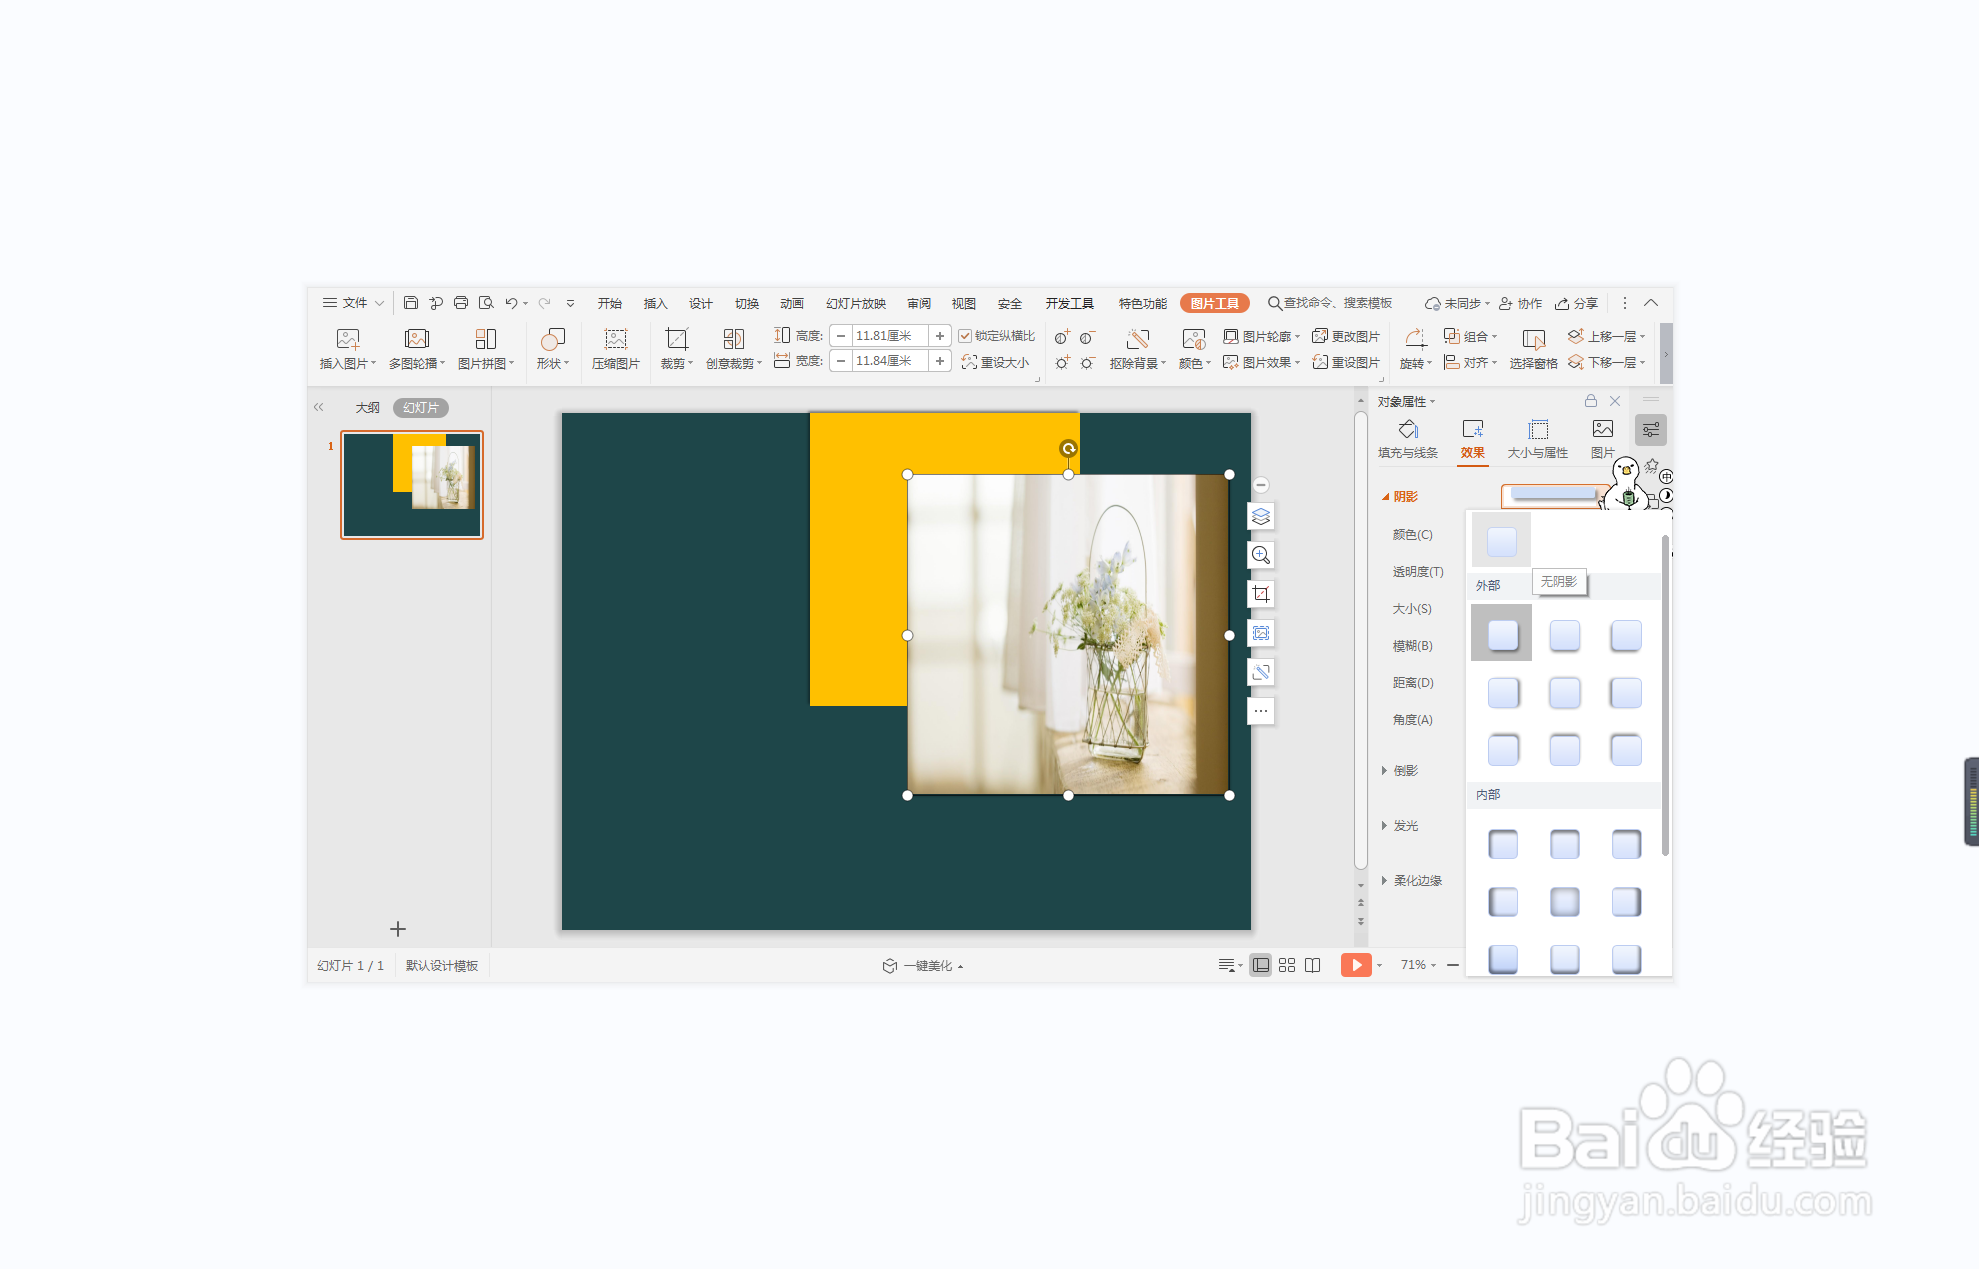Click the layers icon beside the picture
Screen dimensions: 1979x1269
coord(1261,516)
